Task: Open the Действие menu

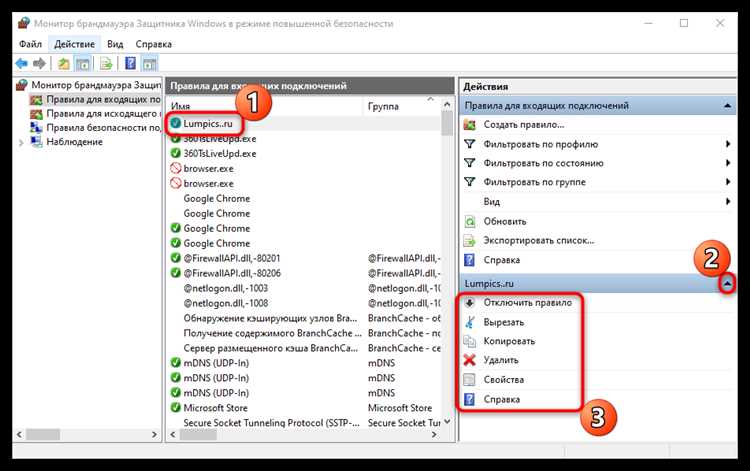Action: pos(74,44)
